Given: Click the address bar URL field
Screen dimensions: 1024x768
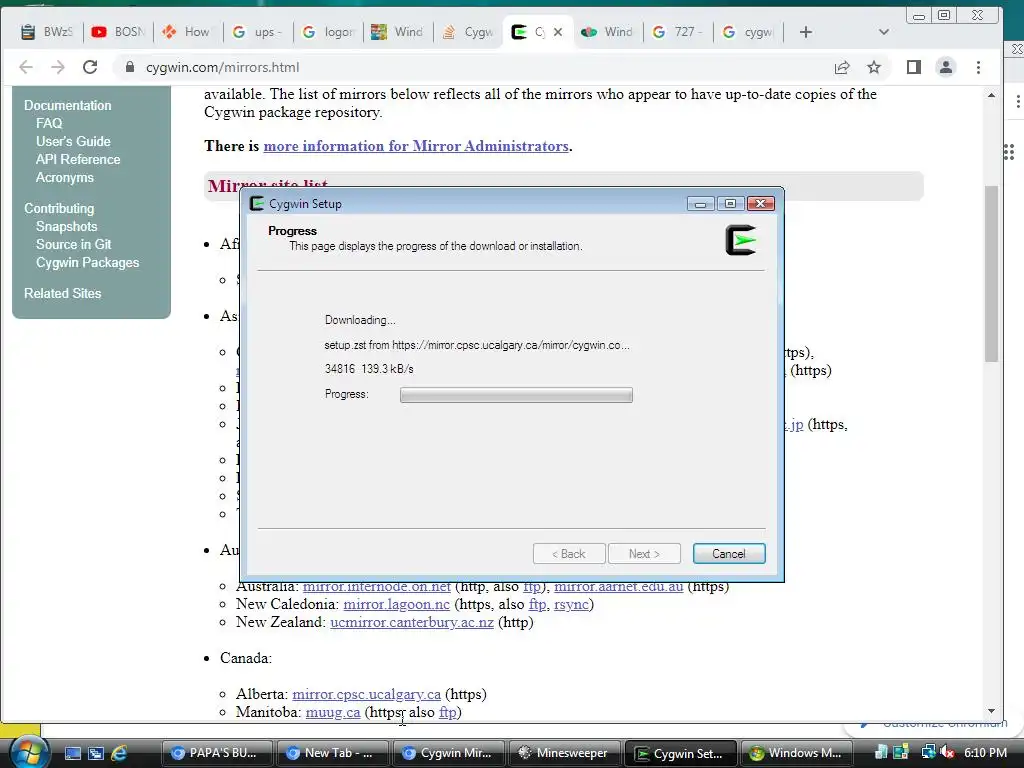Looking at the screenshot, I should click(483, 67).
